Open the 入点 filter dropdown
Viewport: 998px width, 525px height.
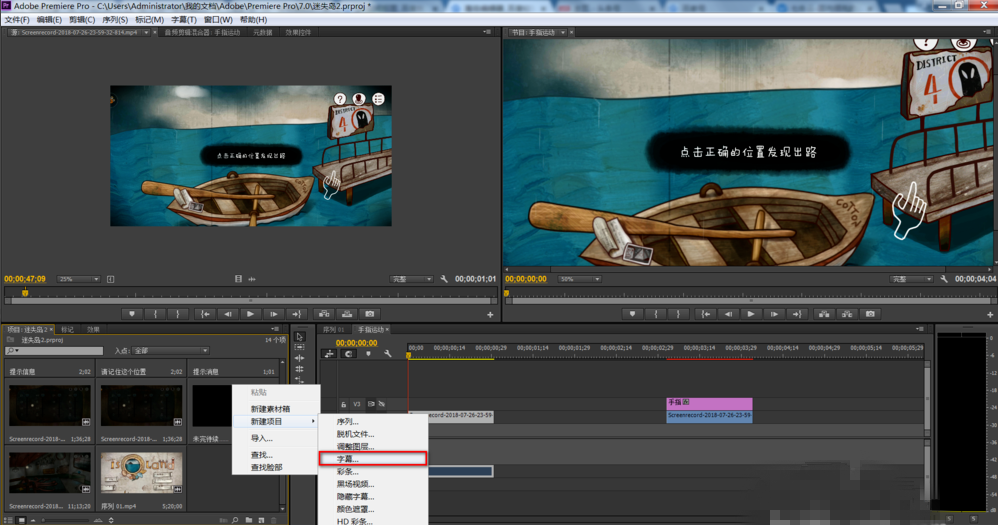tap(170, 351)
